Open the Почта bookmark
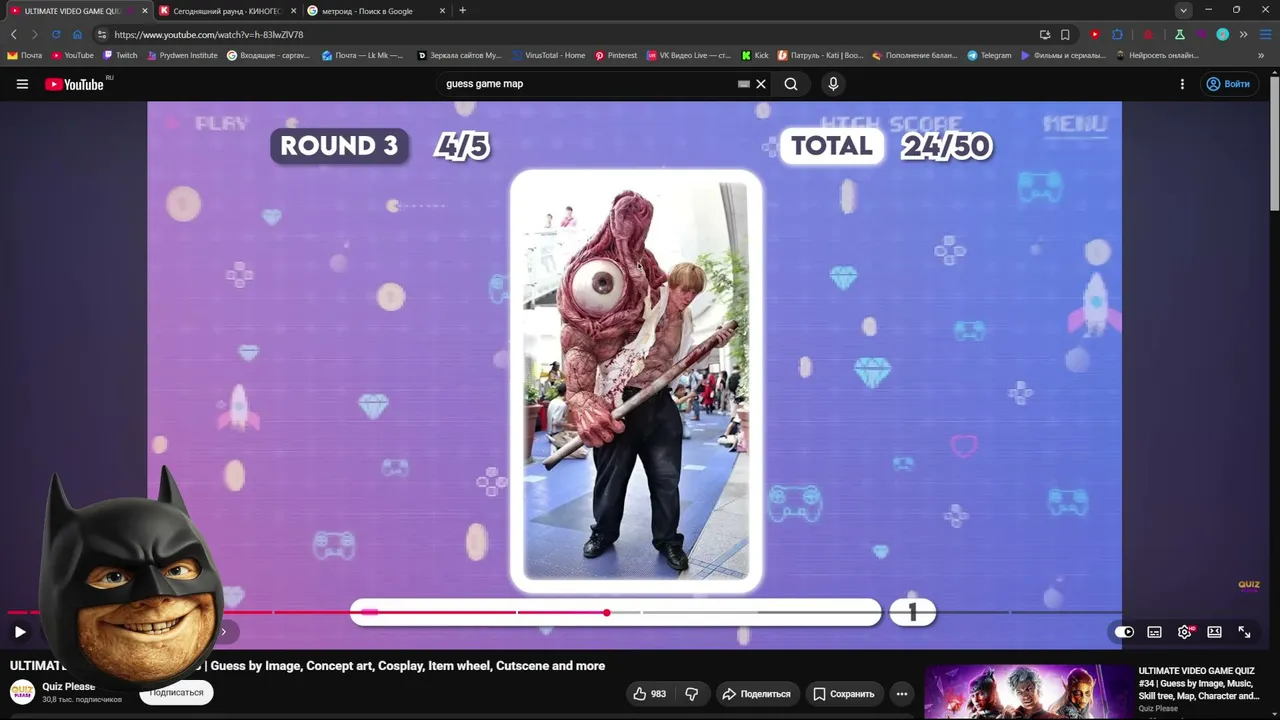1280x720 pixels. coord(25,55)
